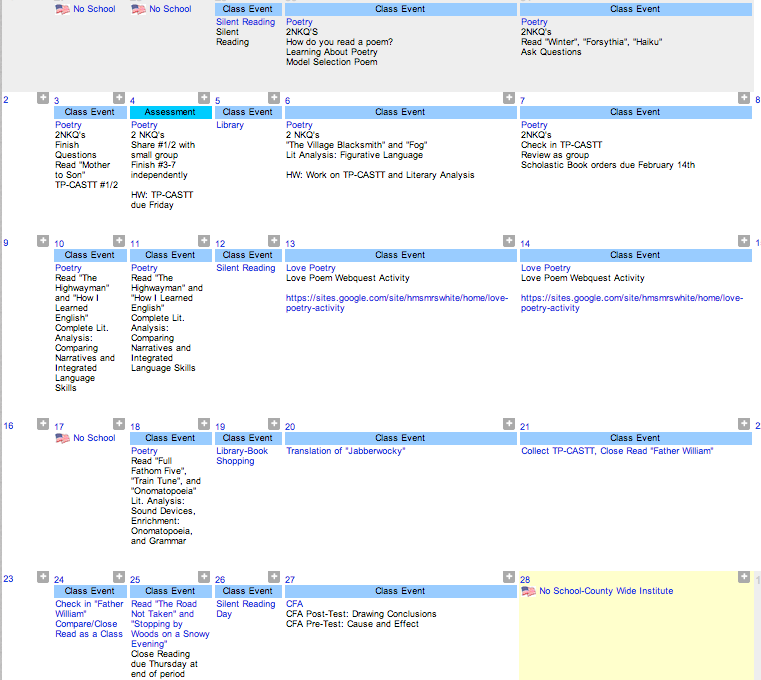Open day 20 Class Event header

pyautogui.click(x=400, y=438)
